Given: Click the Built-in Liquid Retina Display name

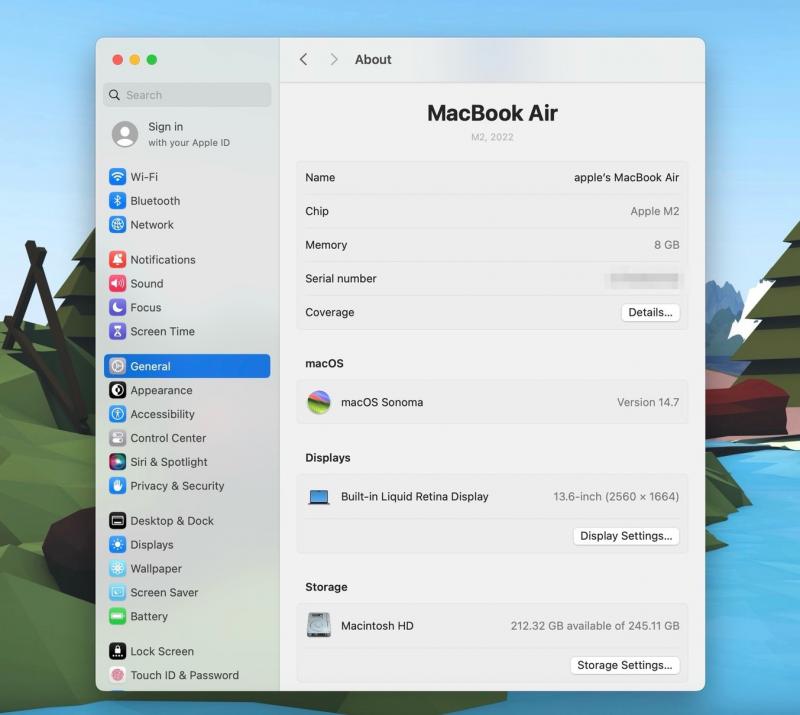Looking at the screenshot, I should (414, 497).
